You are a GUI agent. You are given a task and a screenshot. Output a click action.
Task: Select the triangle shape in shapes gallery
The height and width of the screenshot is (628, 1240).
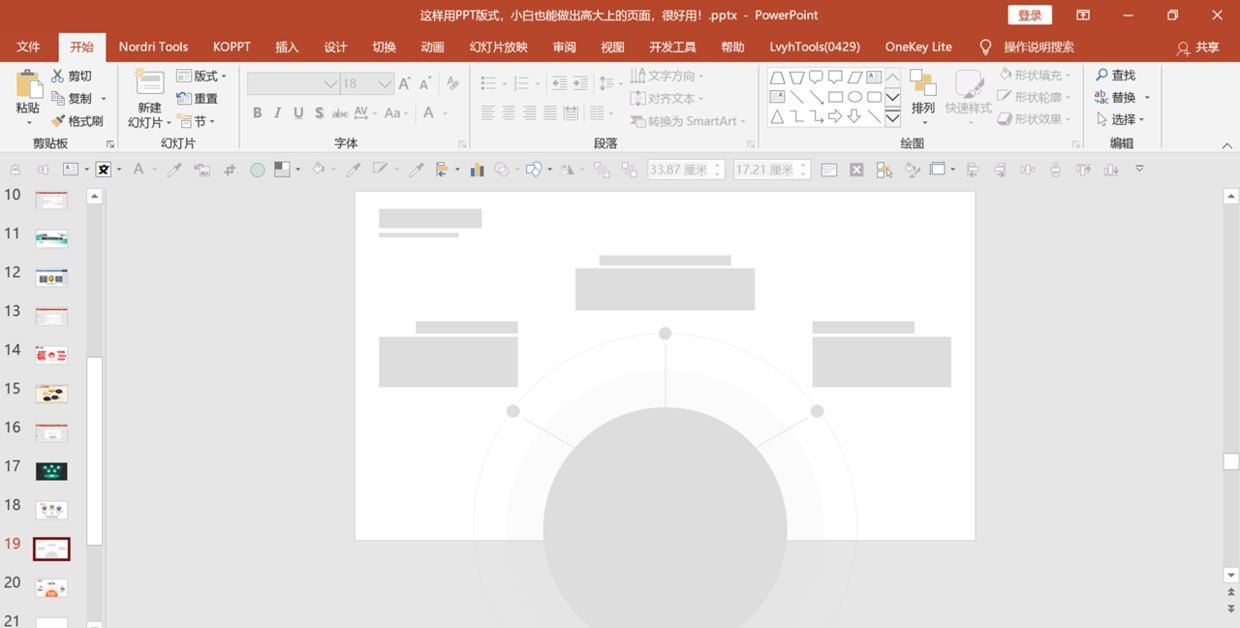tap(777, 116)
